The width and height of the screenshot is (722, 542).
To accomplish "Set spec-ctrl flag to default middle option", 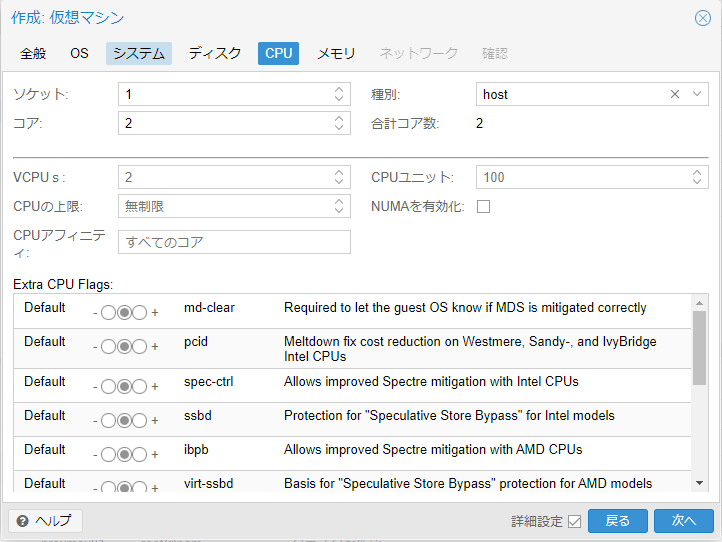I will 124,387.
